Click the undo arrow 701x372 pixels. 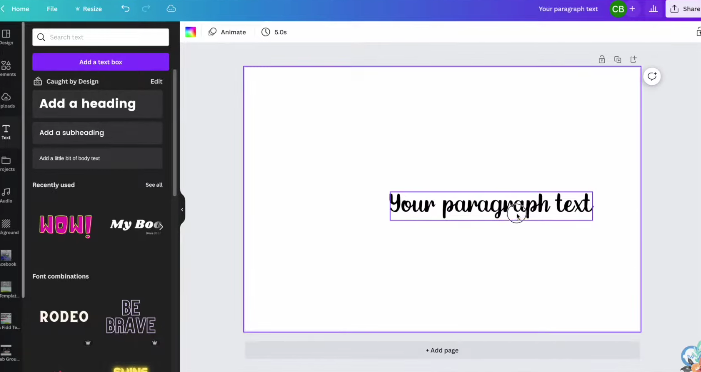pyautogui.click(x=126, y=8)
